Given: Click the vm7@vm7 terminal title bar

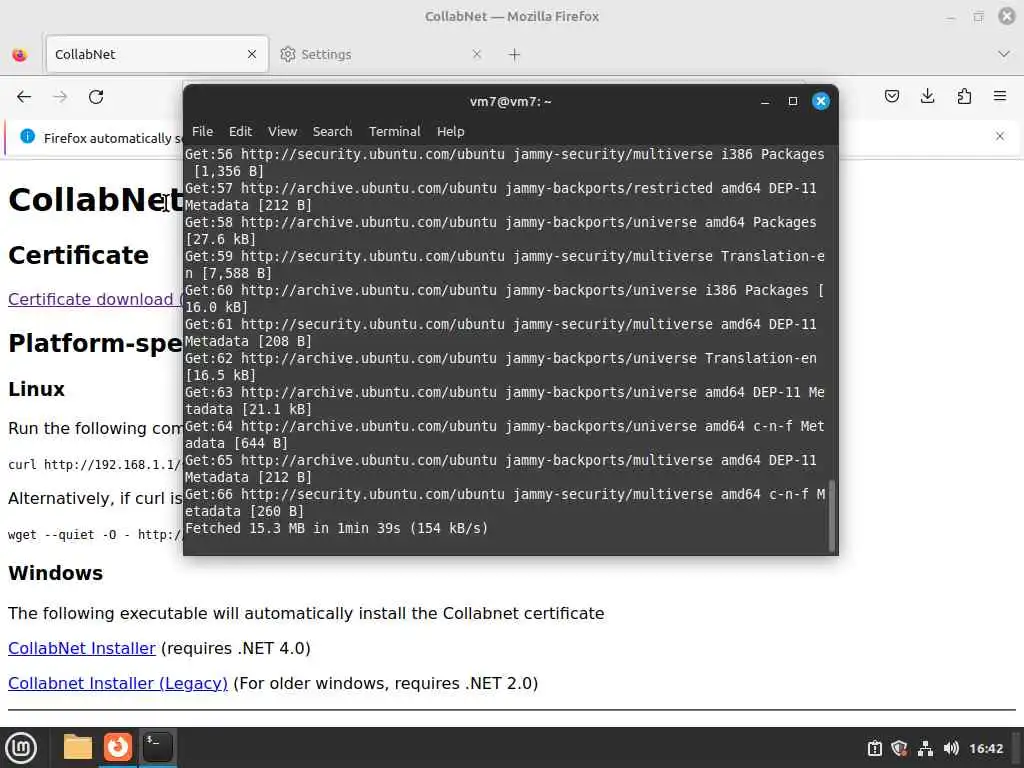Looking at the screenshot, I should coord(511,101).
